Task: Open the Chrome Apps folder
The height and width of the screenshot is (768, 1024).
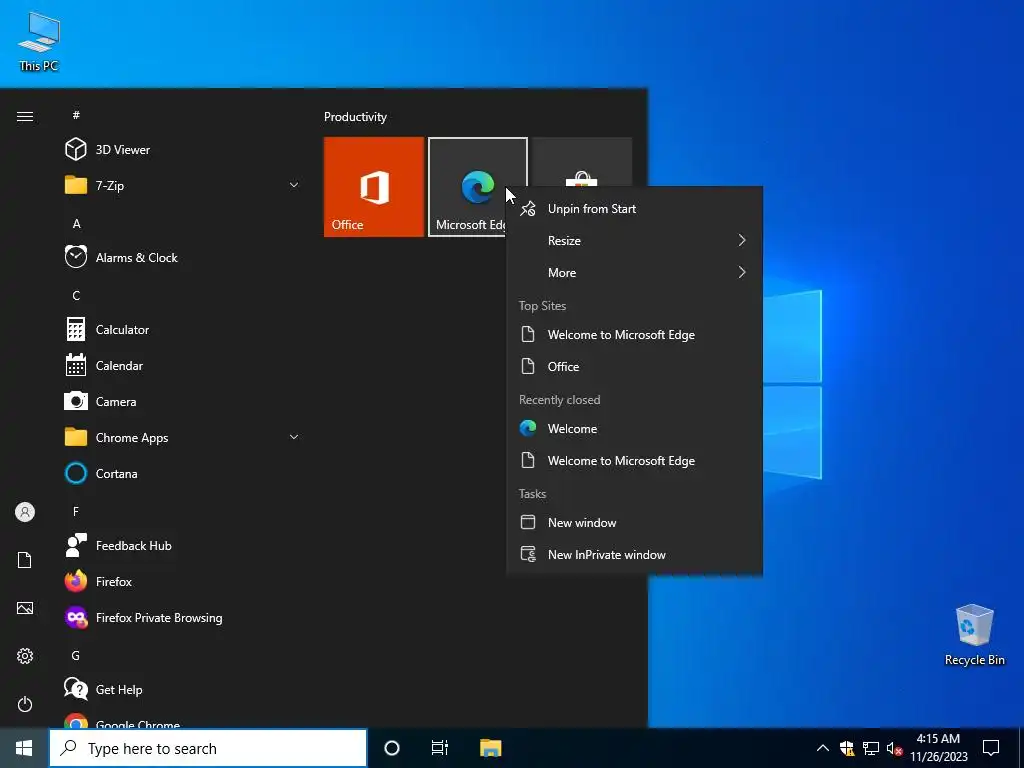Action: 183,438
